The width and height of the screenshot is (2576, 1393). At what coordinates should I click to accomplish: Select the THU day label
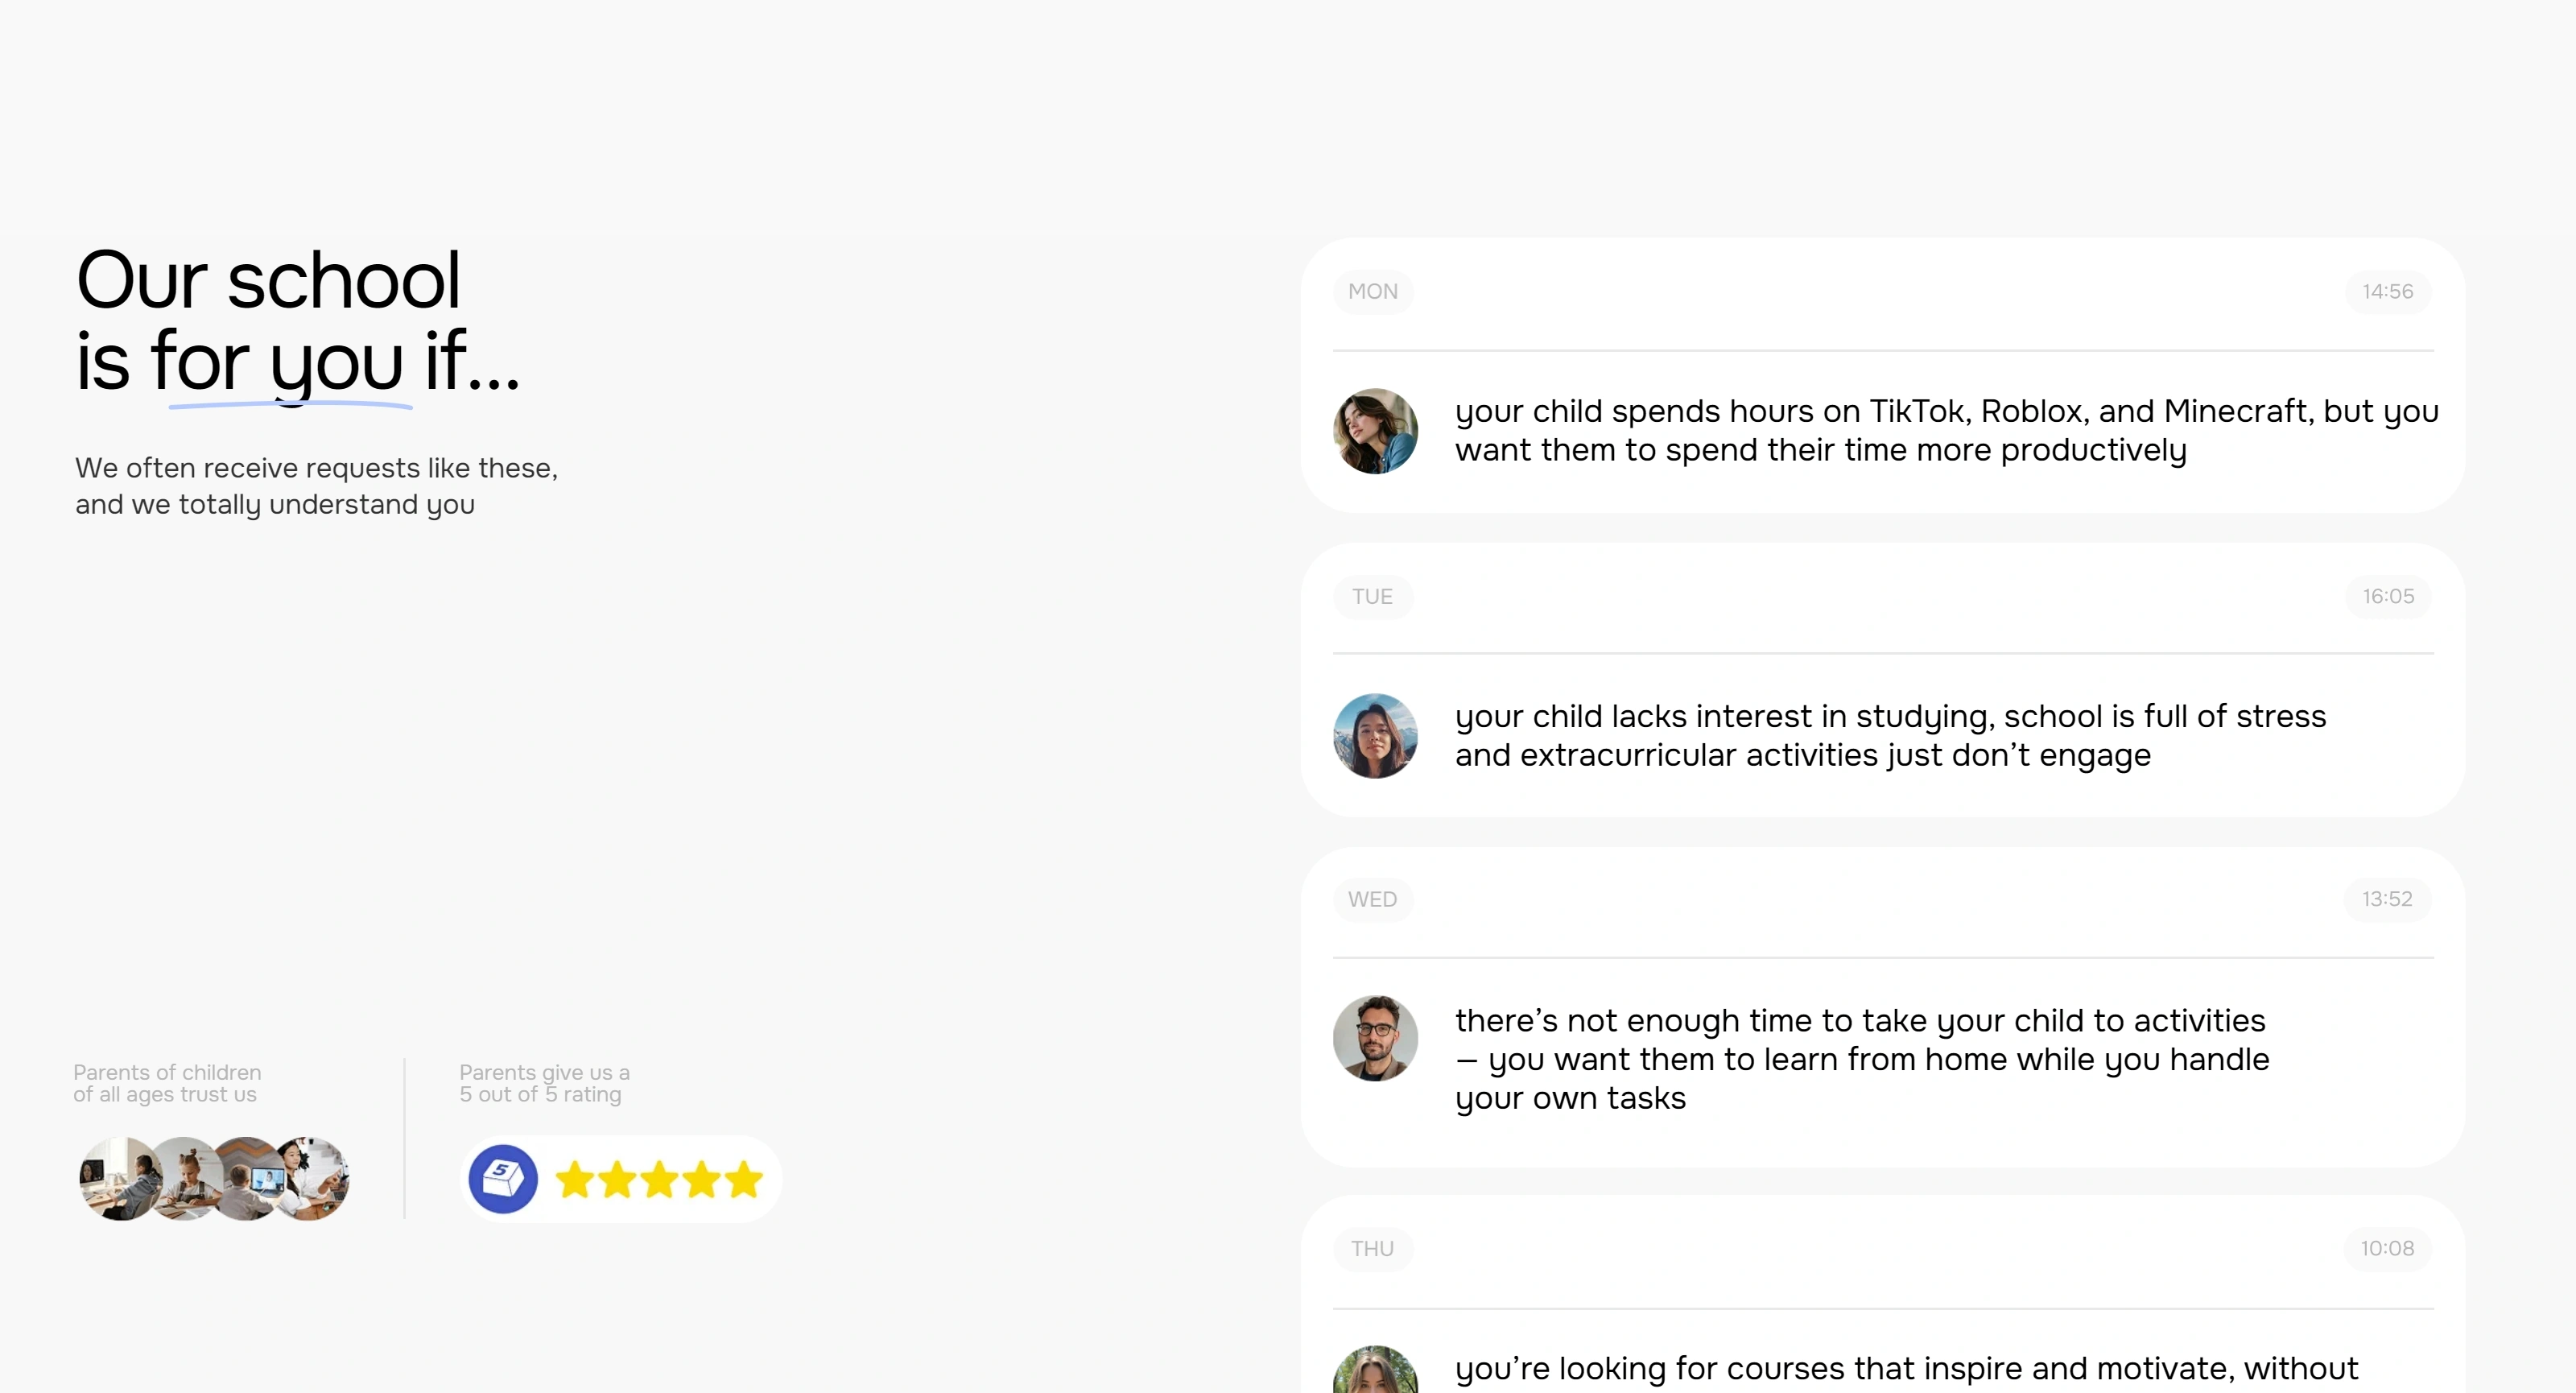pyautogui.click(x=1373, y=1249)
